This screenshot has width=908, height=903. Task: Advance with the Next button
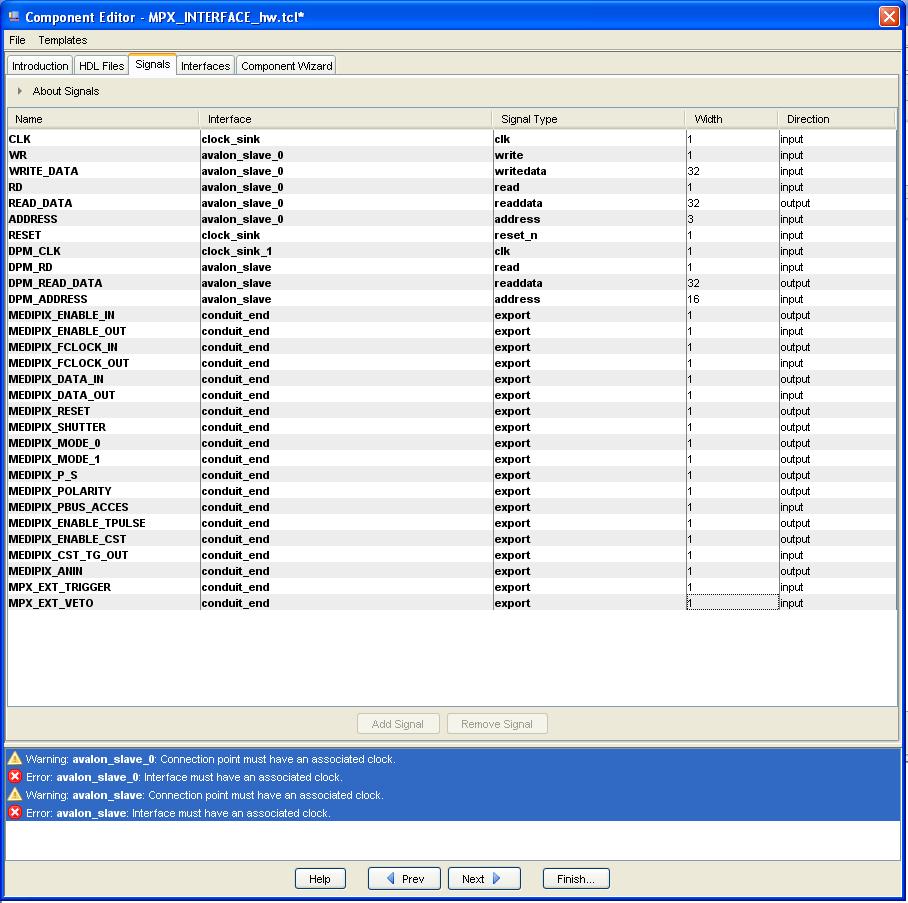coord(484,879)
